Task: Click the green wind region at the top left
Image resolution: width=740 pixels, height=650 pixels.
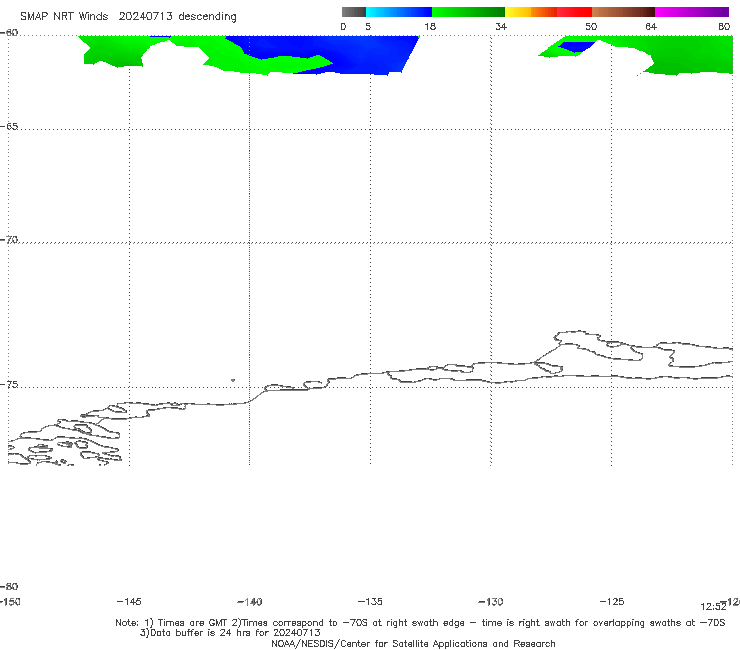Action: (x=113, y=51)
